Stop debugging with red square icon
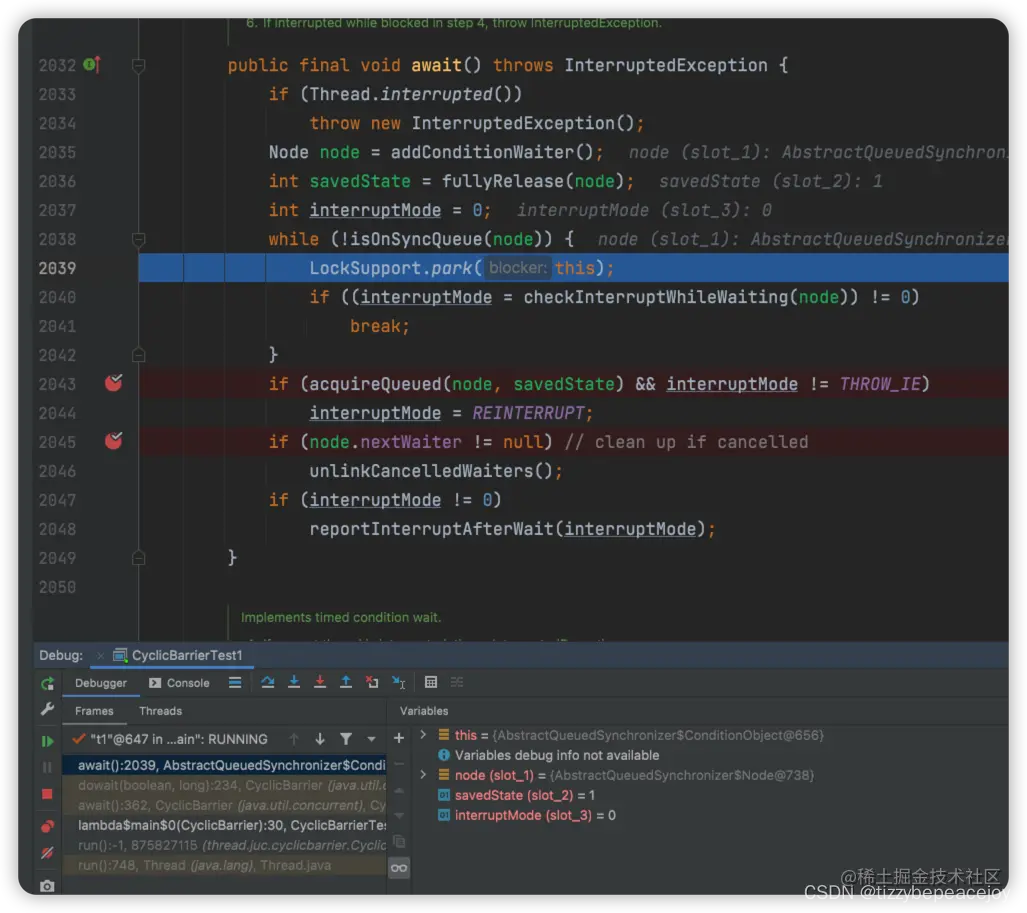This screenshot has height=913, width=1027. point(47,794)
